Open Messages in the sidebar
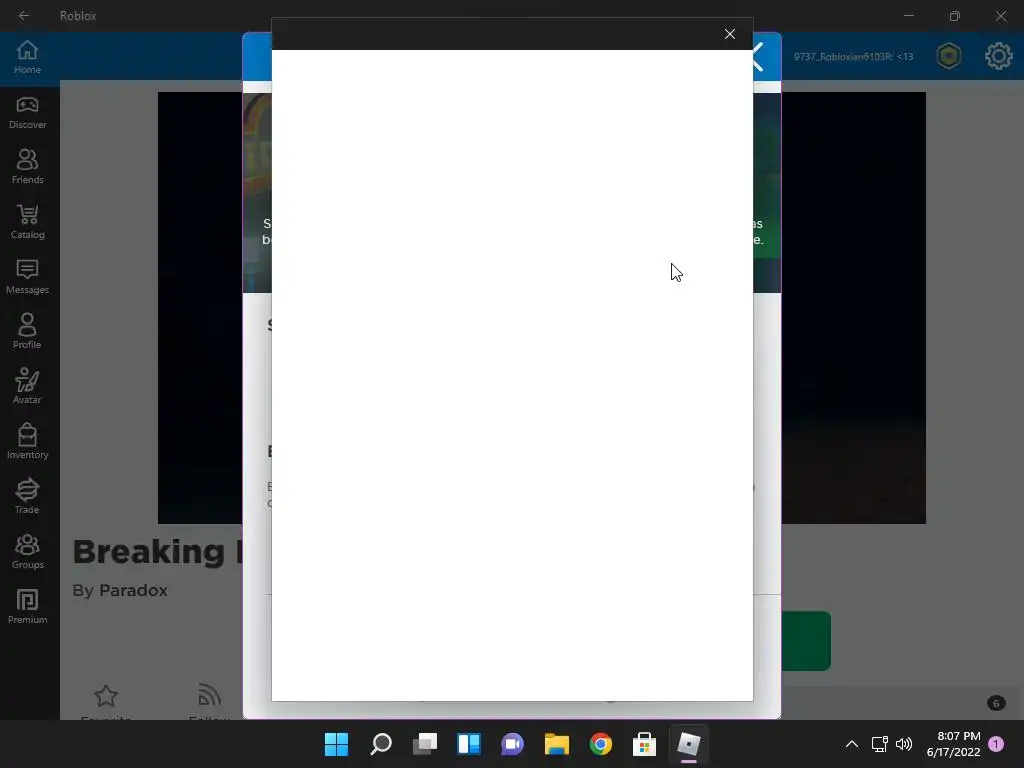The height and width of the screenshot is (768, 1024). point(27,277)
